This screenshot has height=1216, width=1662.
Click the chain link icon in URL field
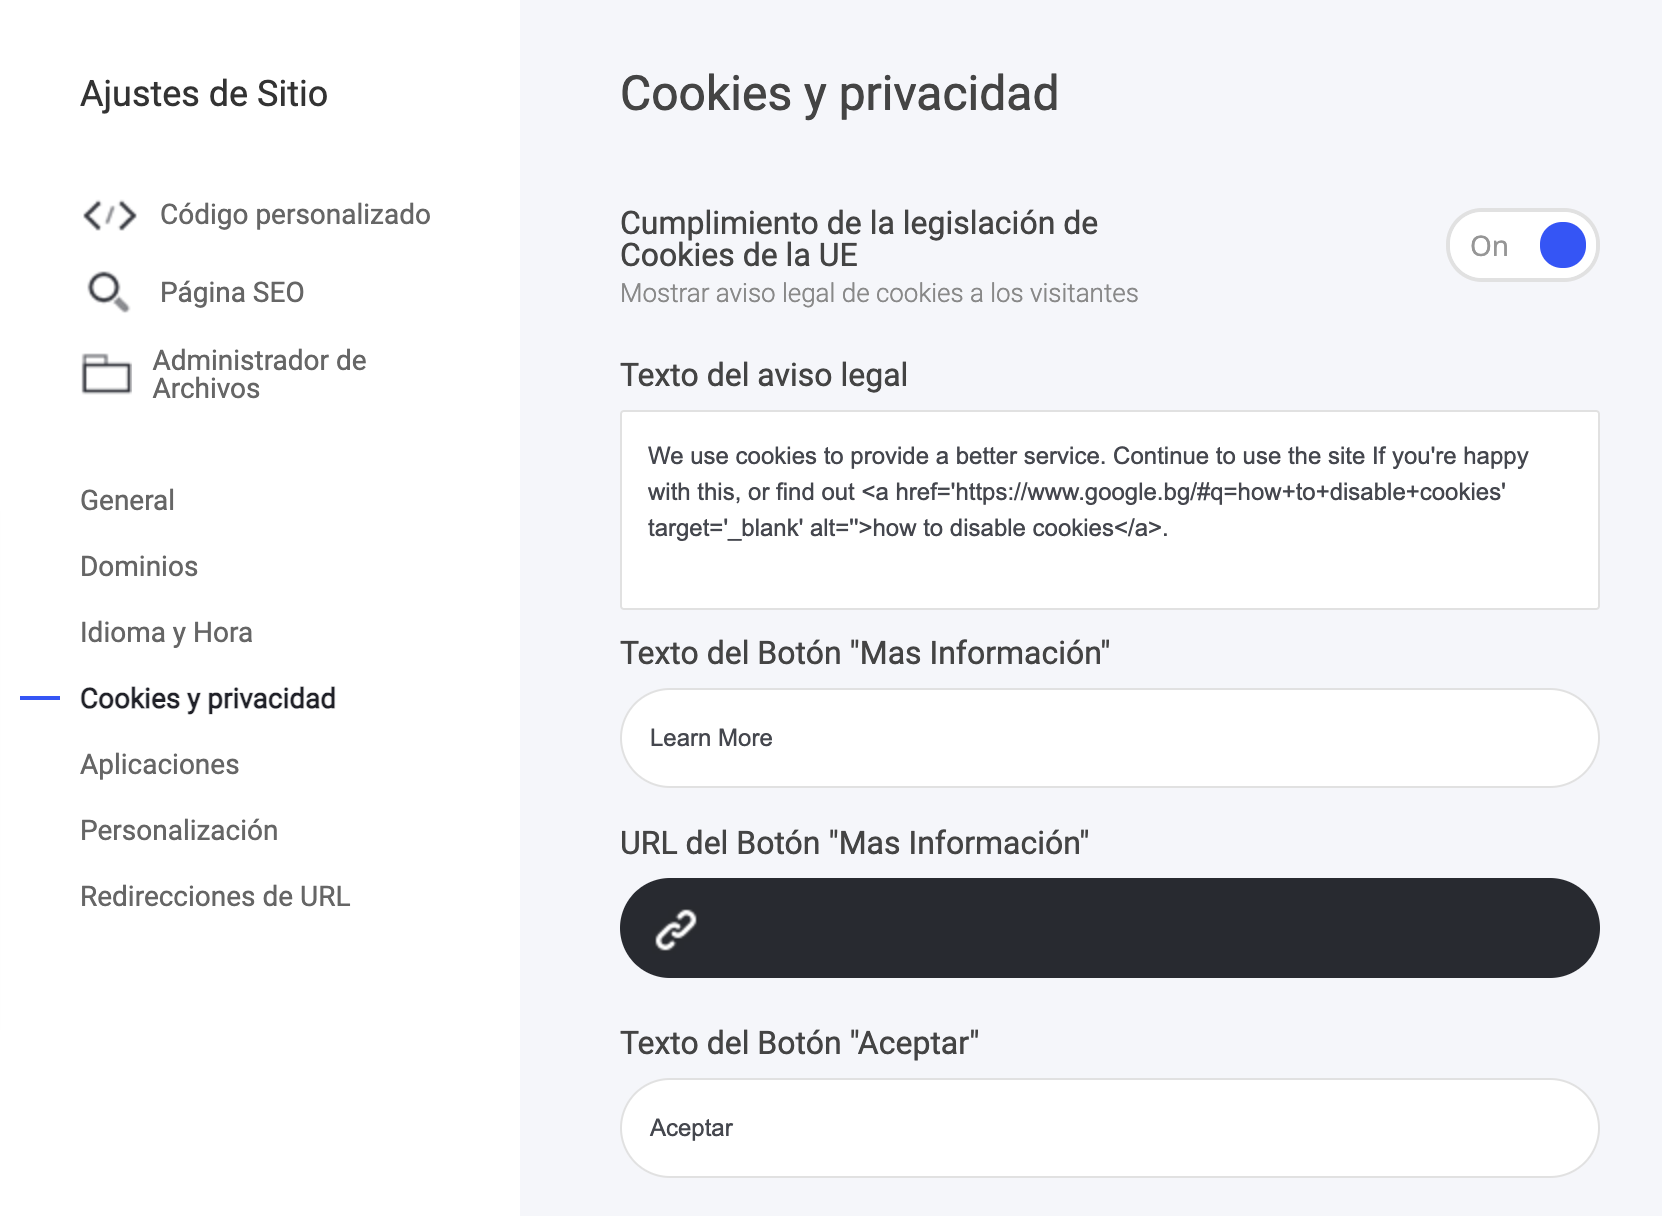[x=676, y=929]
